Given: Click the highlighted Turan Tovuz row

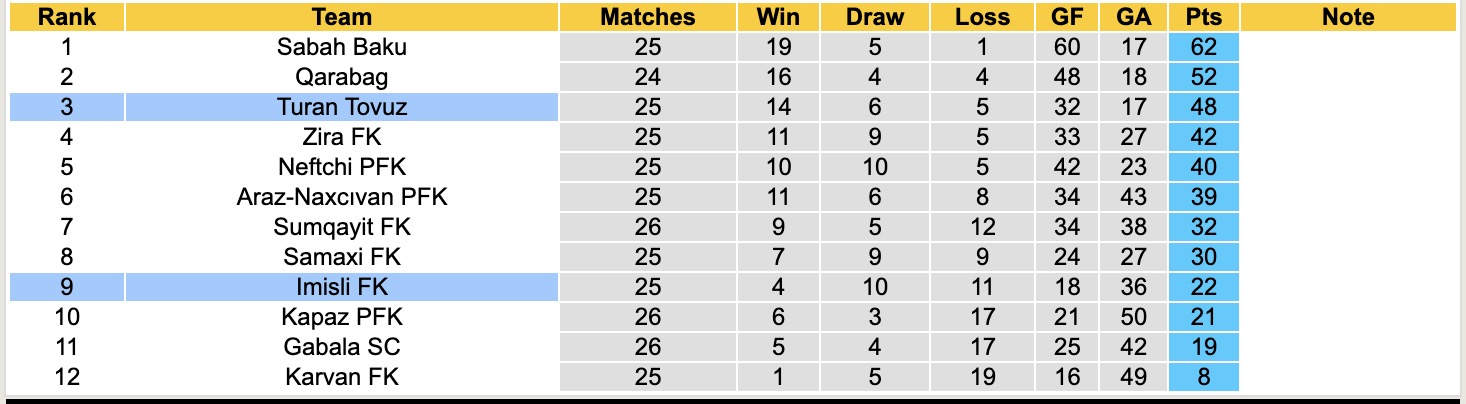Looking at the screenshot, I should coord(342,107).
